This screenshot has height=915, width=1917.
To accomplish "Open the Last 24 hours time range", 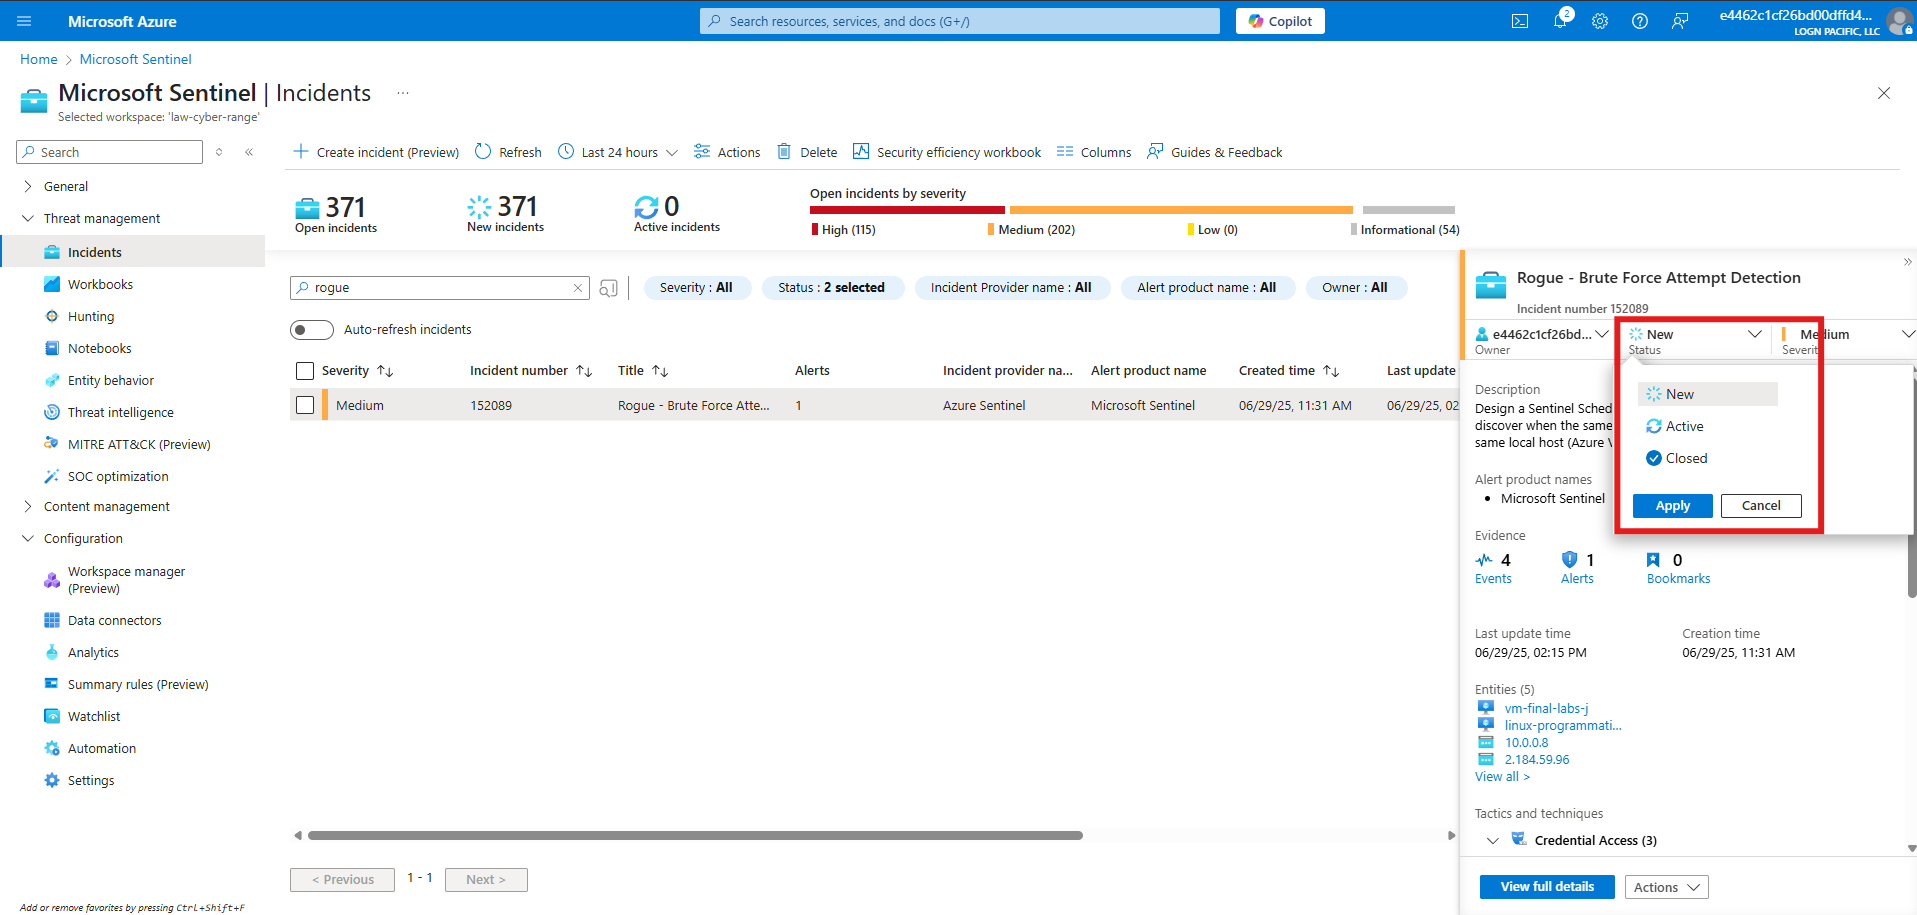I will pyautogui.click(x=618, y=152).
